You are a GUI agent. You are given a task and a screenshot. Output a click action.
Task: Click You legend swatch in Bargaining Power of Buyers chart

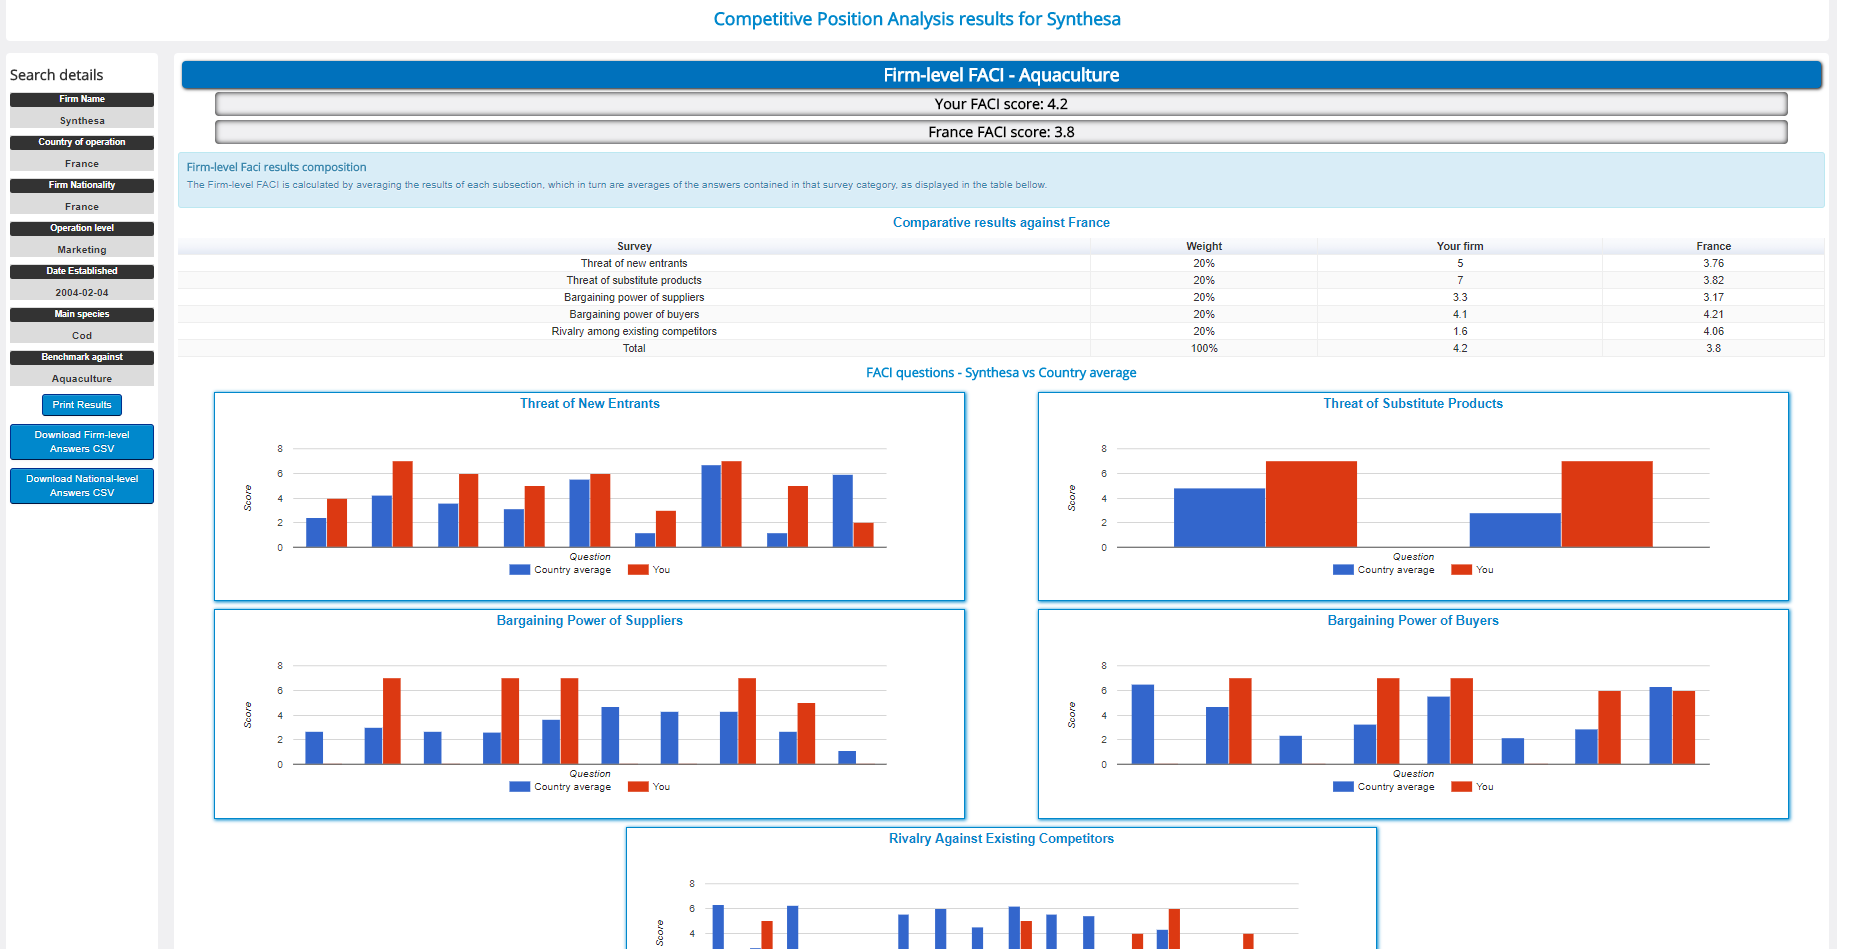[x=1462, y=787]
